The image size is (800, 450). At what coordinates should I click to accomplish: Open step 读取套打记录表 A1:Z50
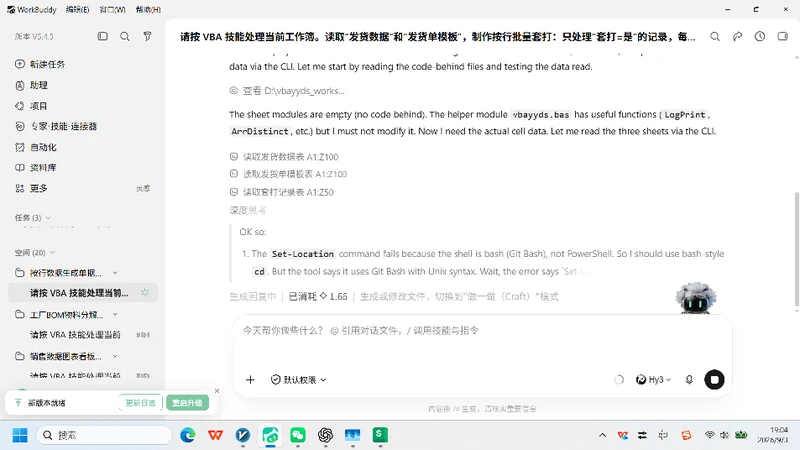(282, 192)
